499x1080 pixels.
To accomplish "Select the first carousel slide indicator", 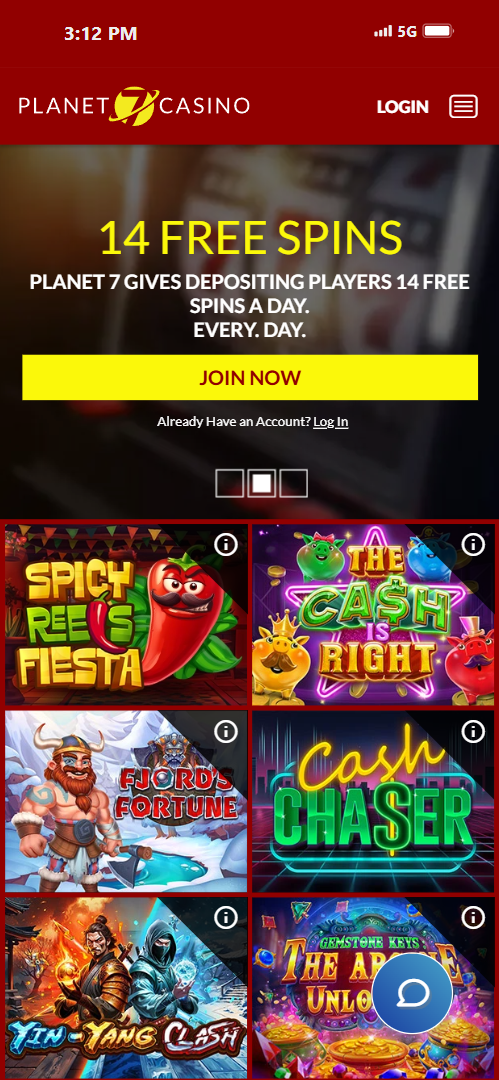I will (x=230, y=483).
